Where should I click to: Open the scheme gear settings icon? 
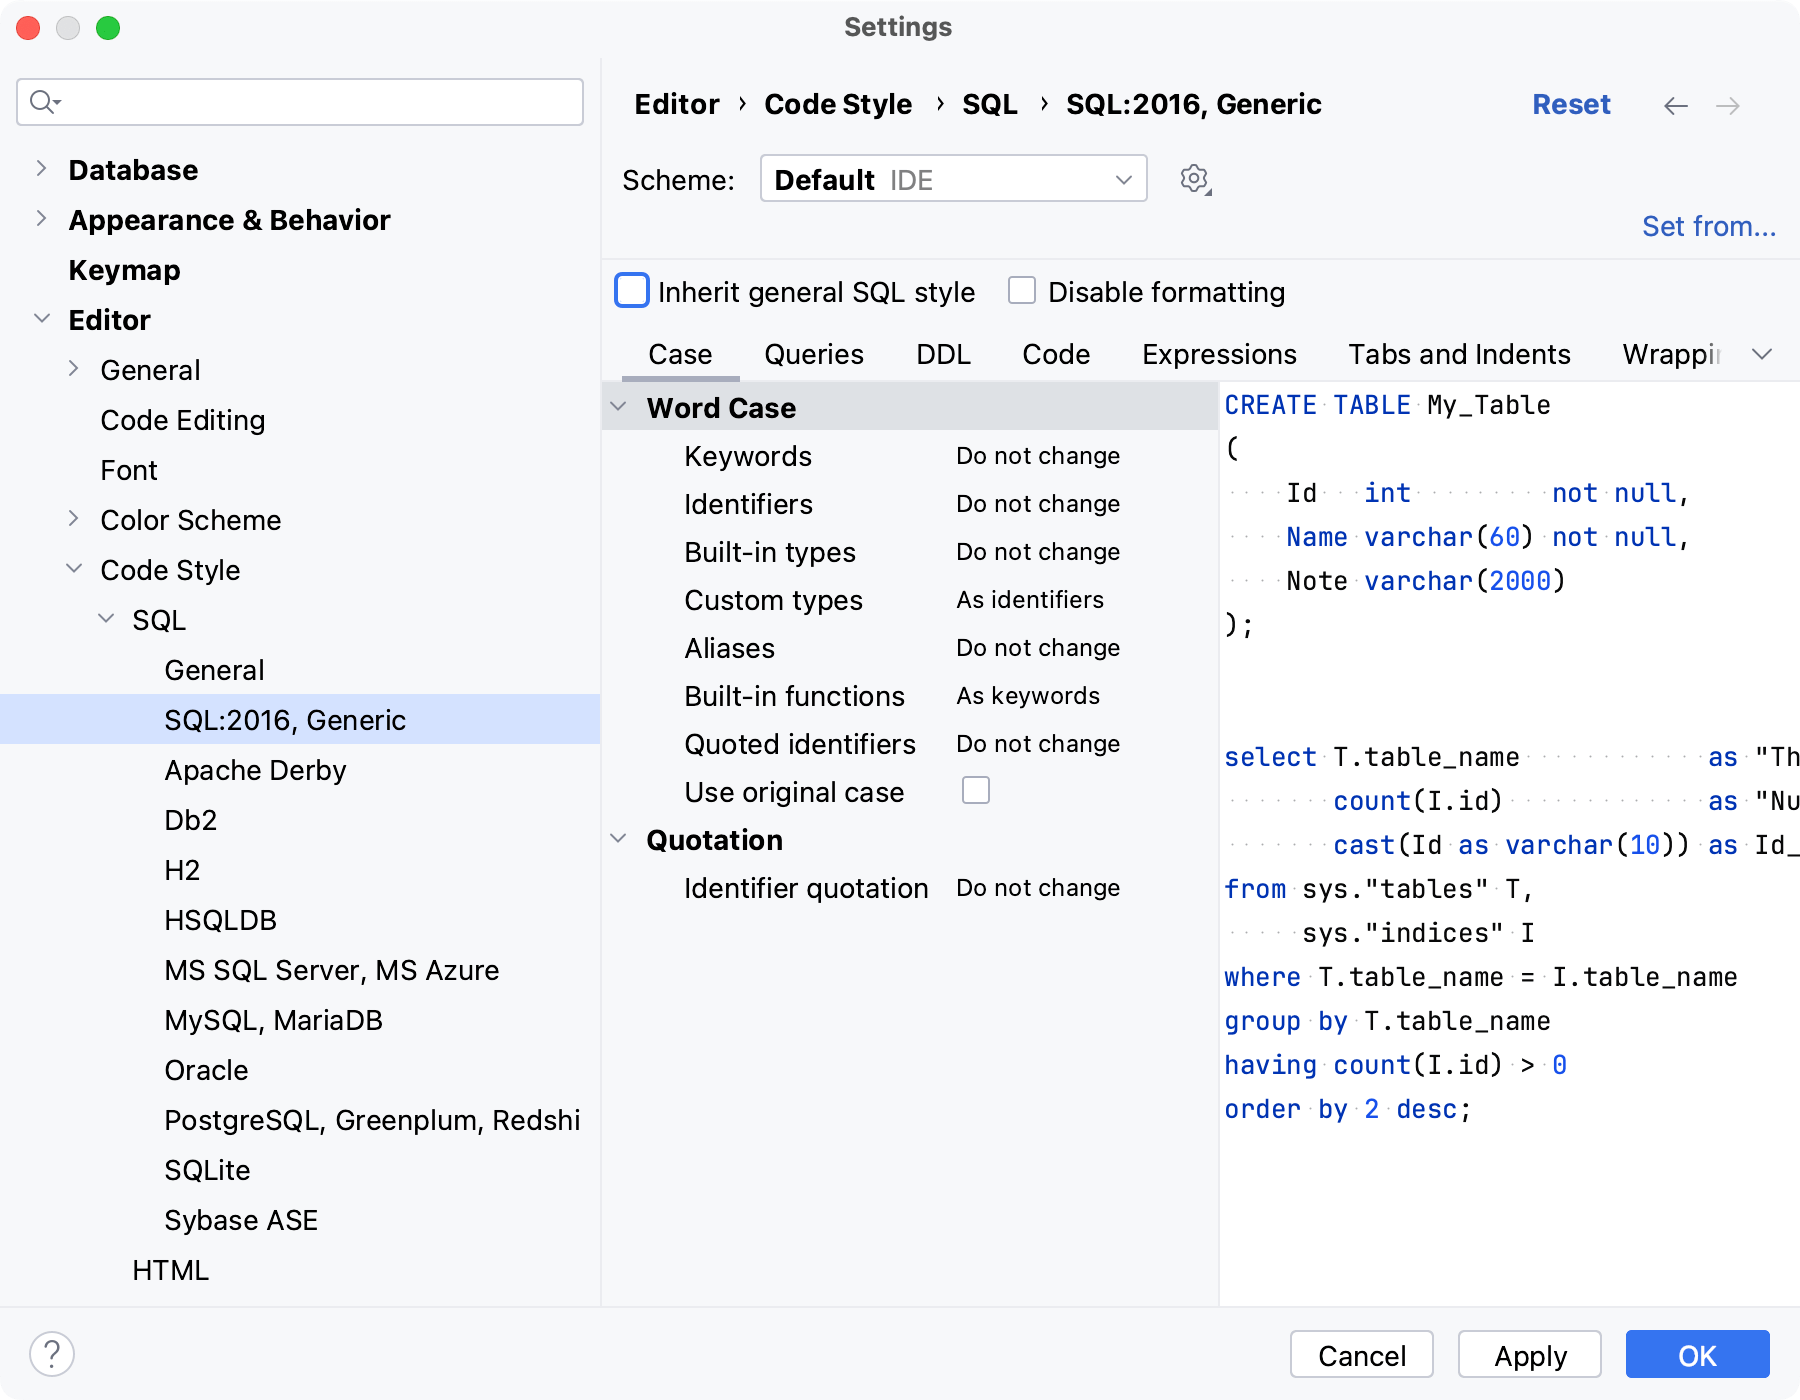pos(1194,180)
